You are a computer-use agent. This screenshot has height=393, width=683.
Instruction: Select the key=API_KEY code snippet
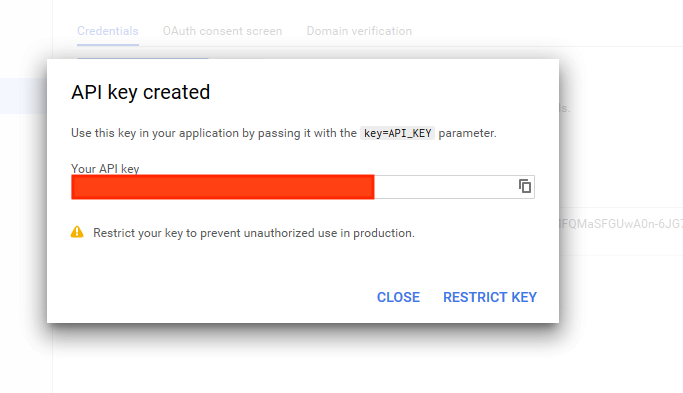(x=397, y=133)
